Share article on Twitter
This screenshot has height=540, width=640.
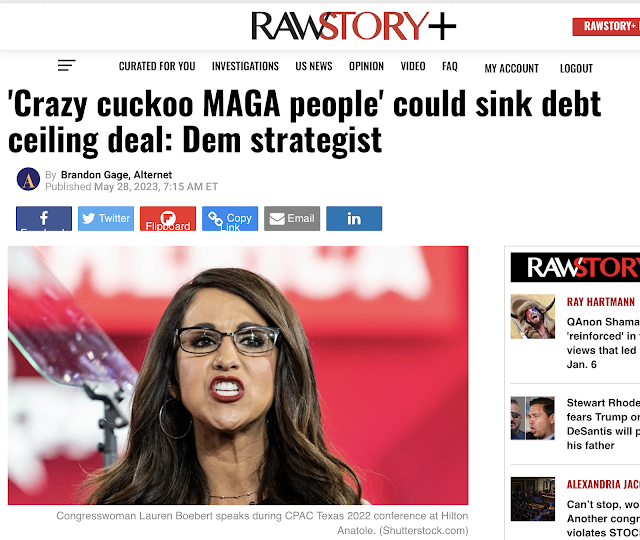[x=106, y=218]
